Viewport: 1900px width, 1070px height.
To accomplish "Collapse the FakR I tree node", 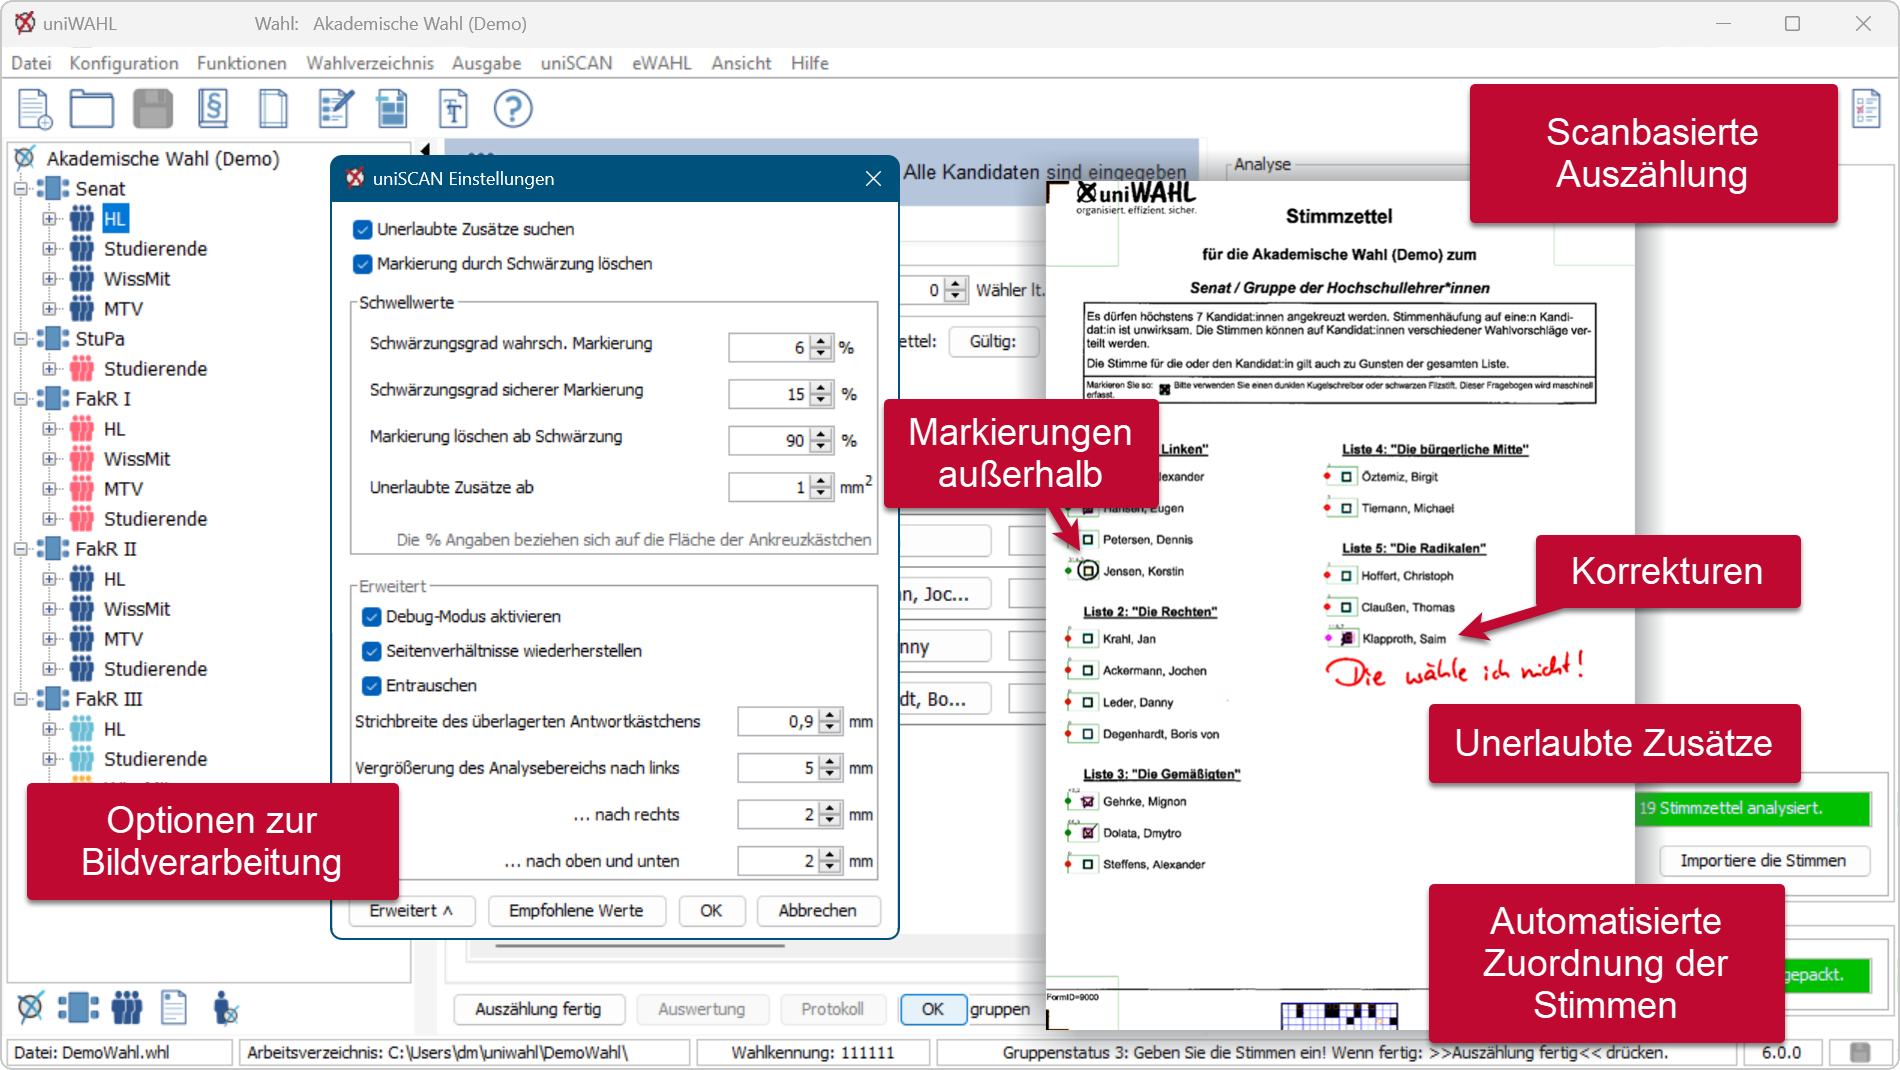I will pyautogui.click(x=20, y=398).
